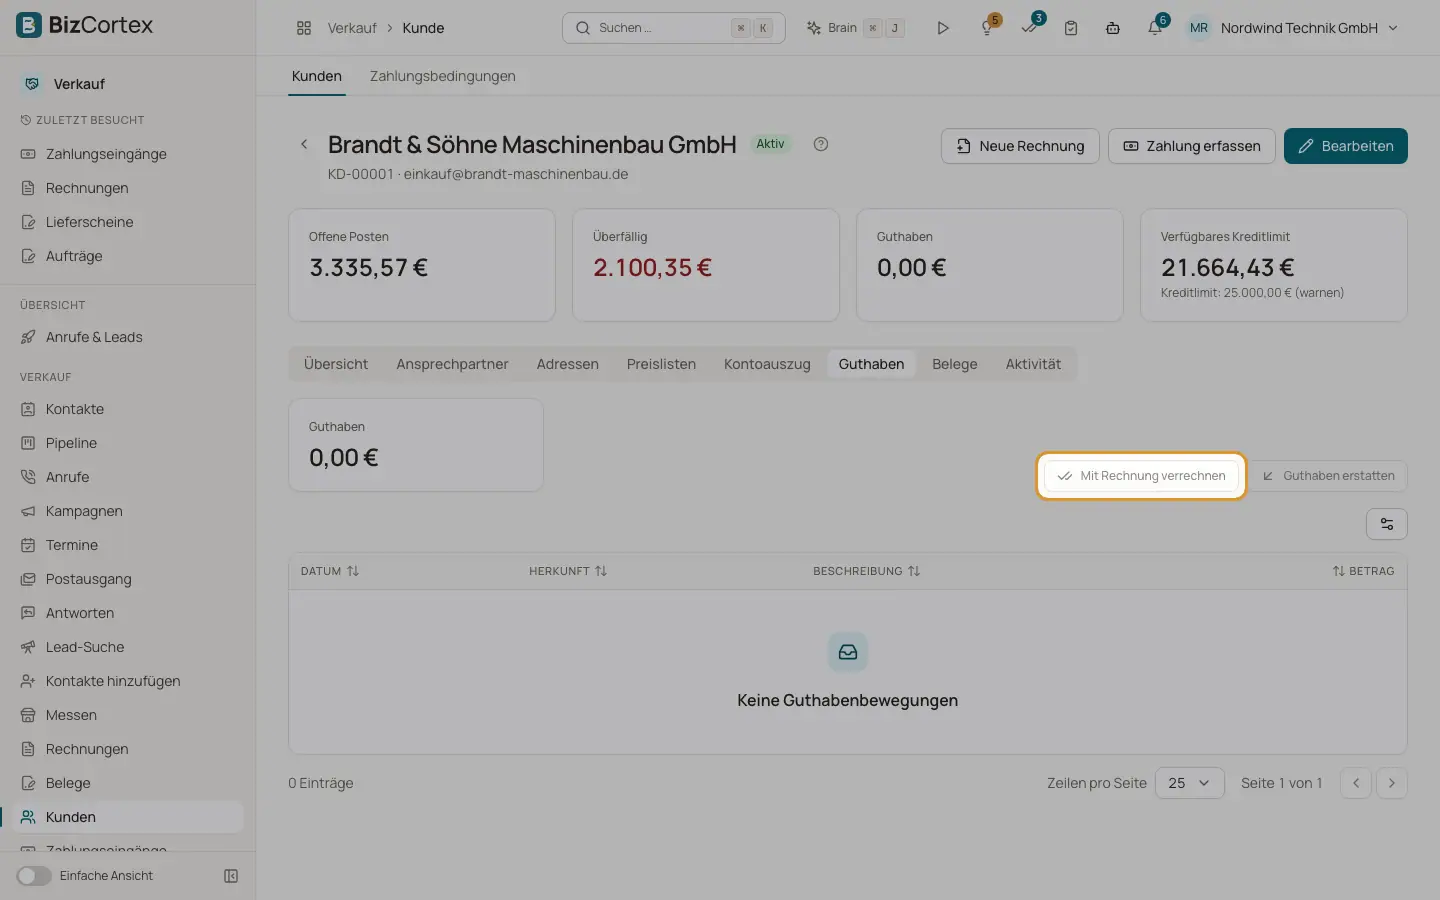Screen dimensions: 1440x900
Task: Open the Zeilen pro Seite dropdown
Action: point(1190,783)
